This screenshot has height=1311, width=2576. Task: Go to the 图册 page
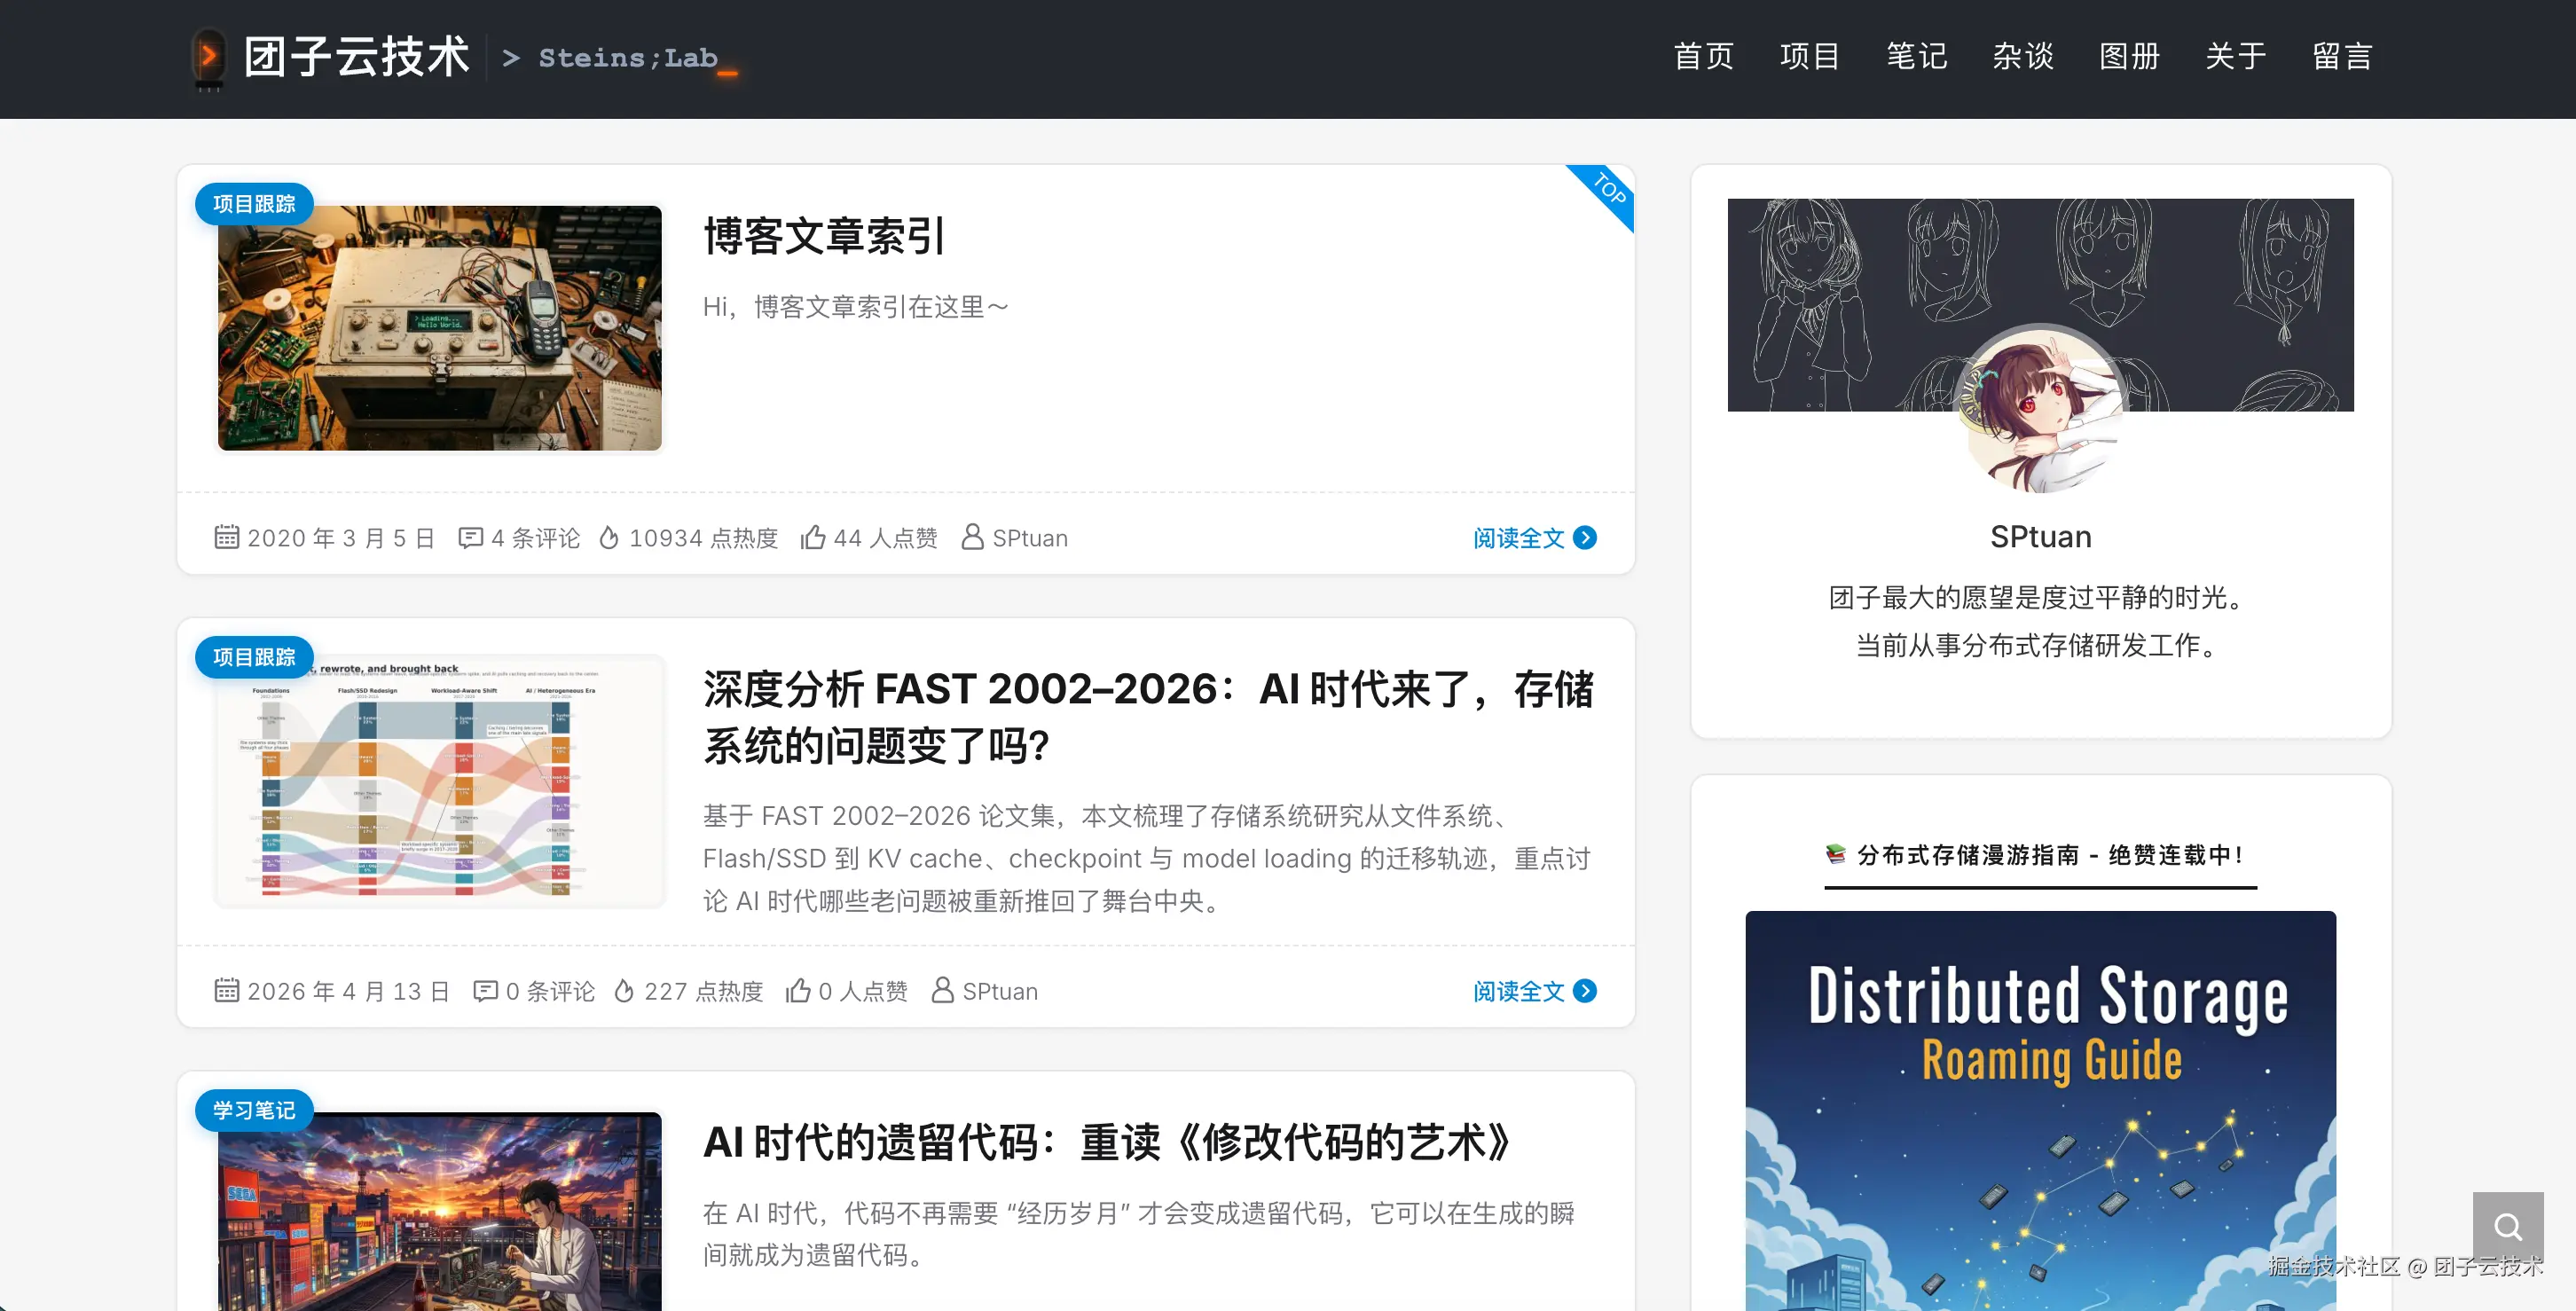click(2130, 57)
